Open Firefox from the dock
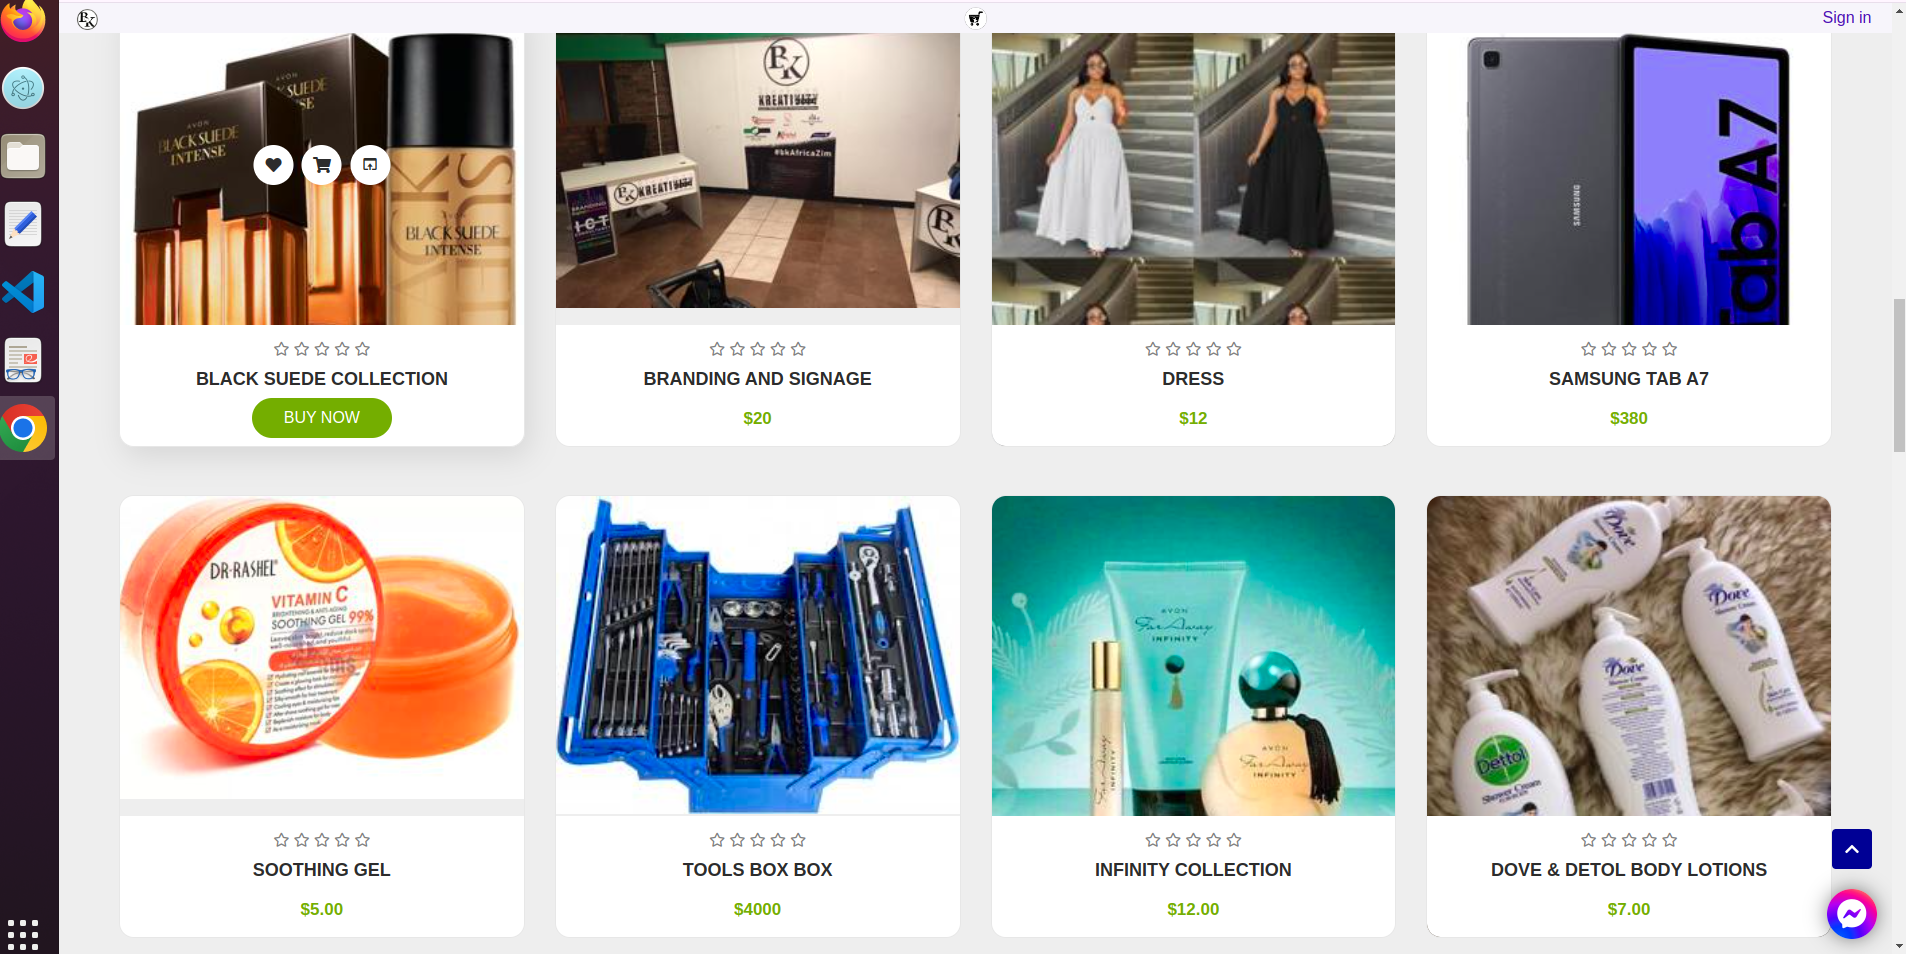The height and width of the screenshot is (954, 1906). [x=24, y=20]
